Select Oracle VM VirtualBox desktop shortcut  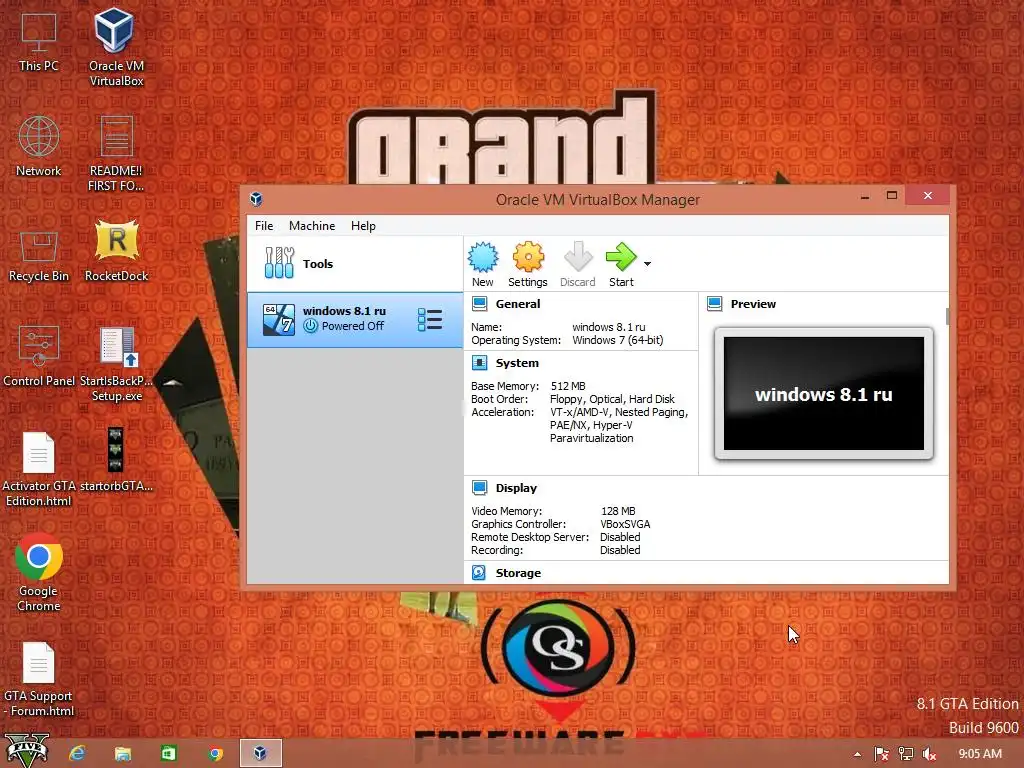click(116, 47)
